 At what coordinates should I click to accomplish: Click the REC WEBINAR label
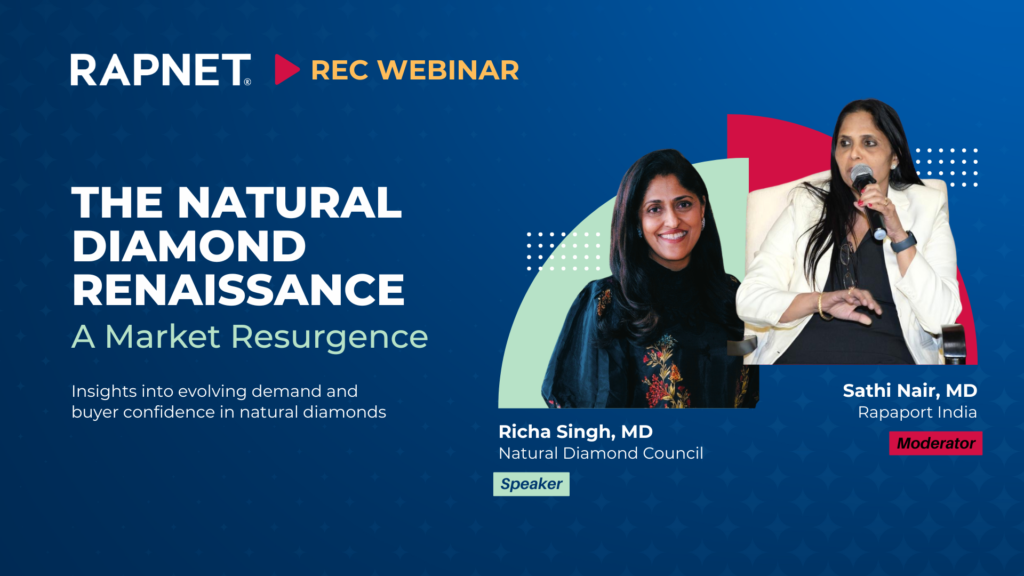coord(415,71)
